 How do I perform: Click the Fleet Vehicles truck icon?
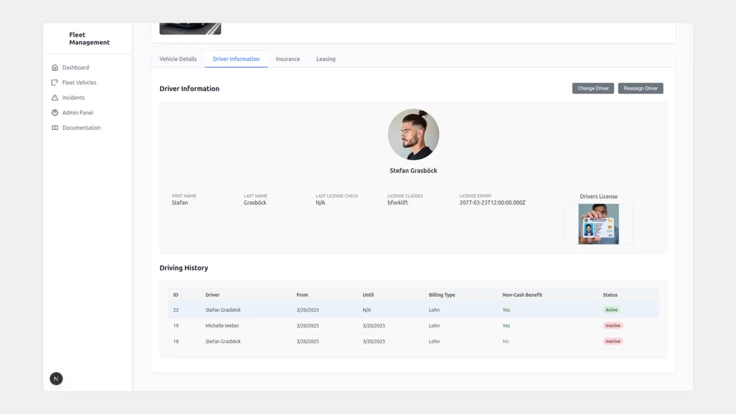tap(55, 83)
